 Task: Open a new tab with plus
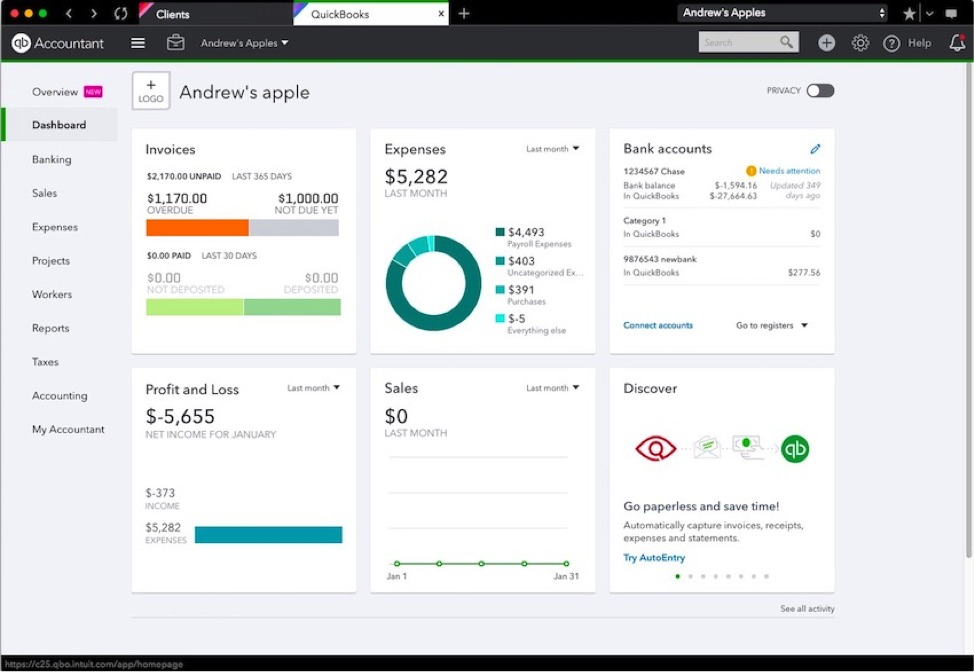[x=464, y=13]
